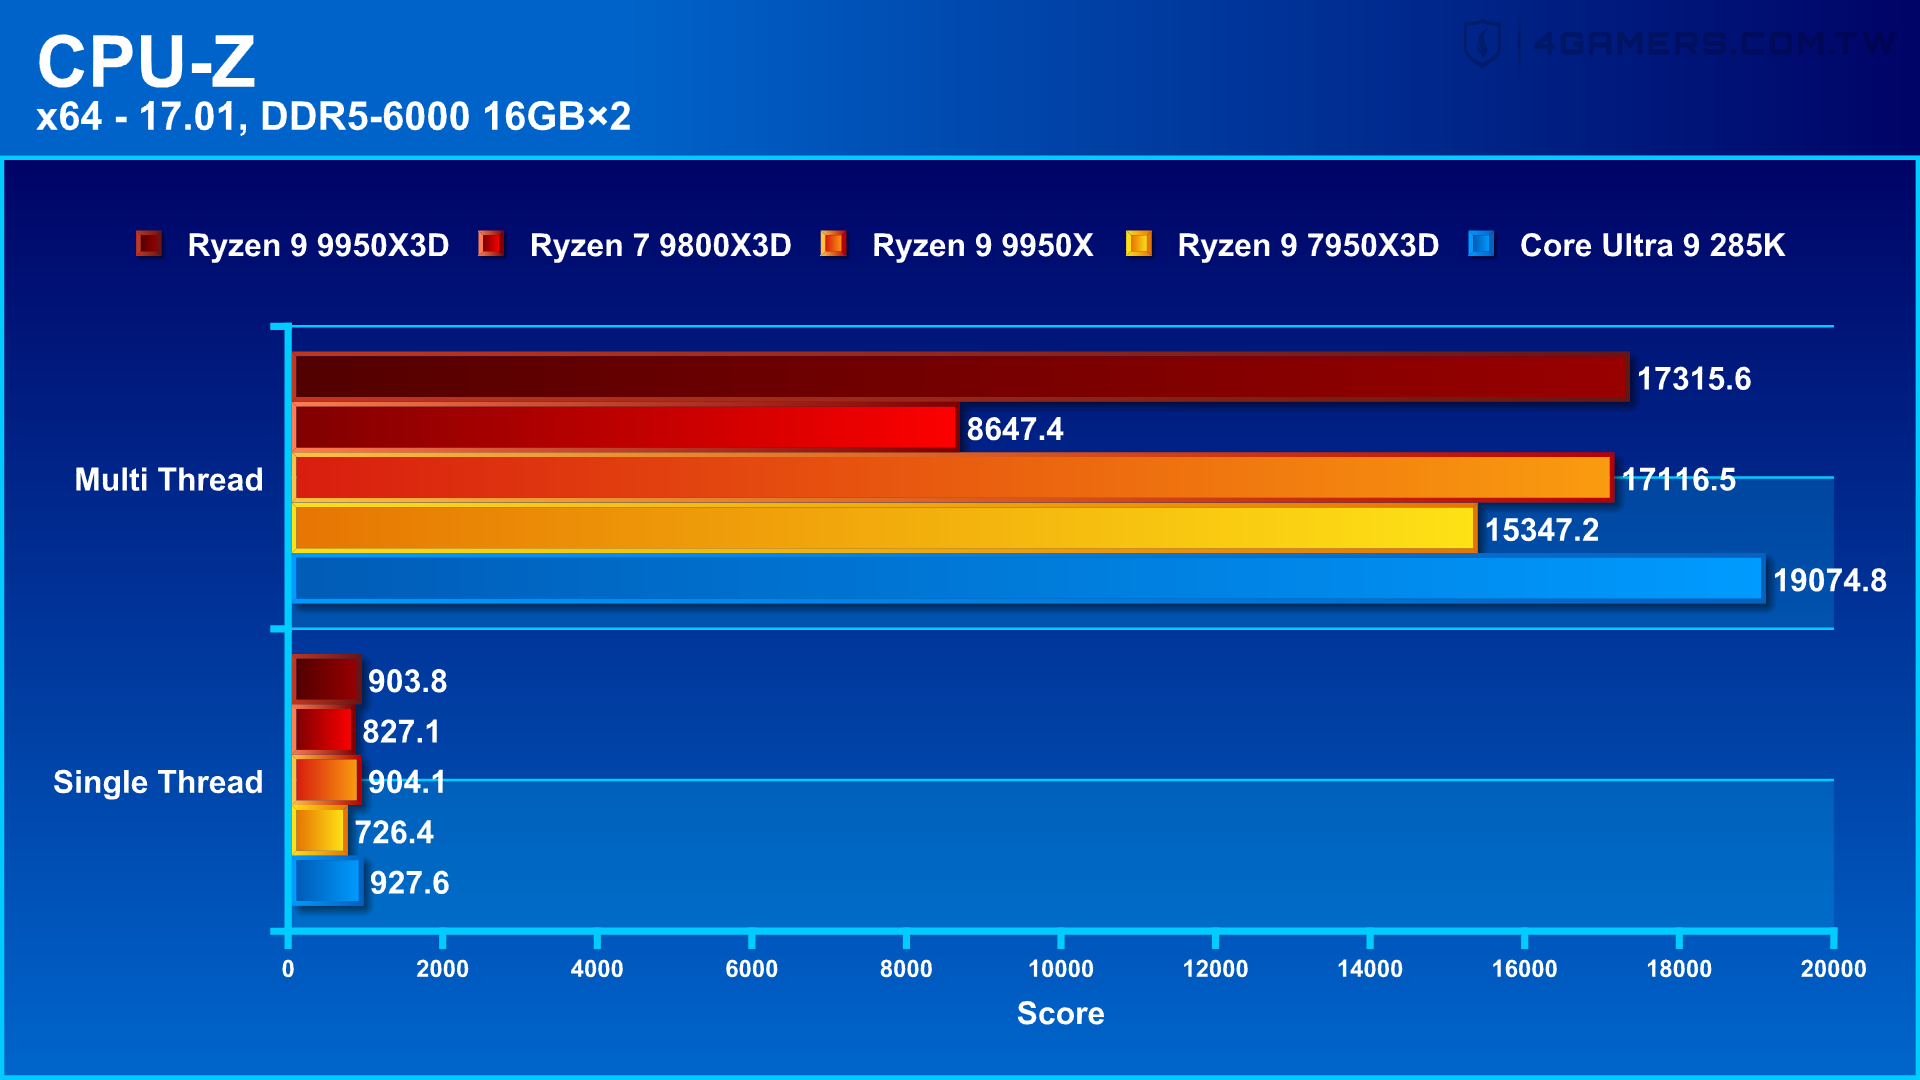Select the Ryzen 9 9950X legend label
The height and width of the screenshot is (1080, 1920).
click(x=982, y=245)
